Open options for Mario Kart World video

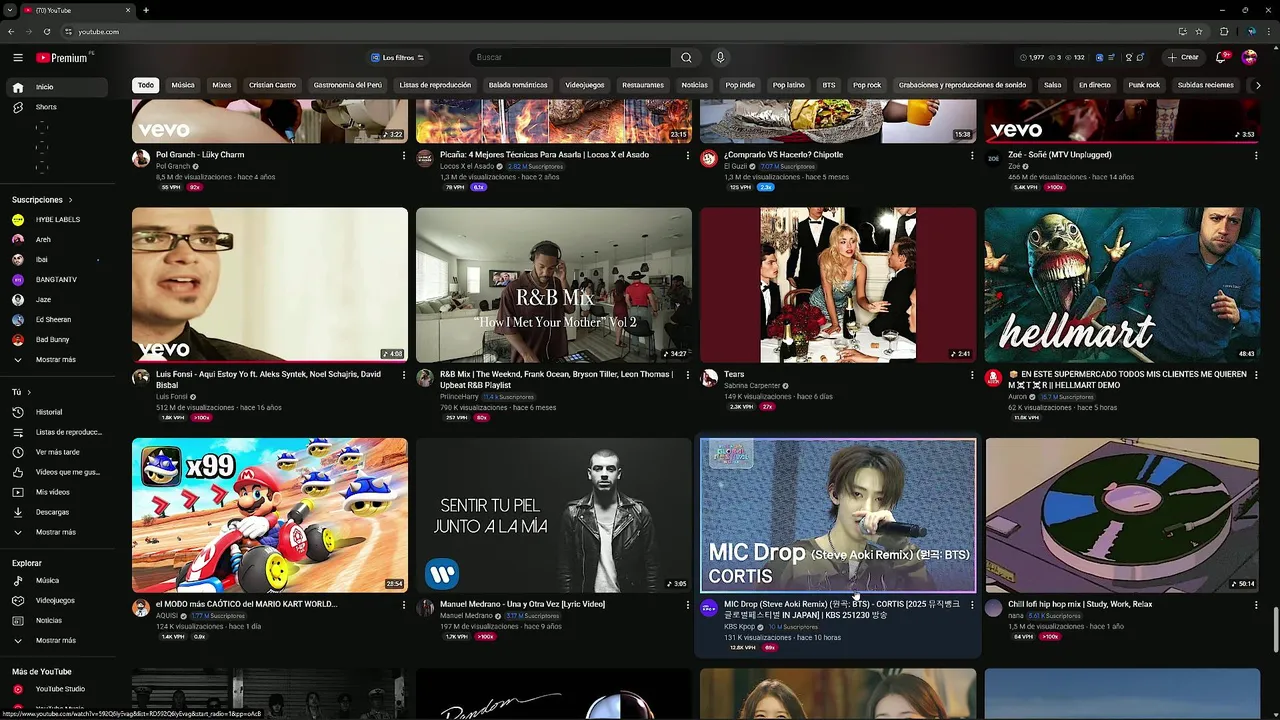click(404, 605)
